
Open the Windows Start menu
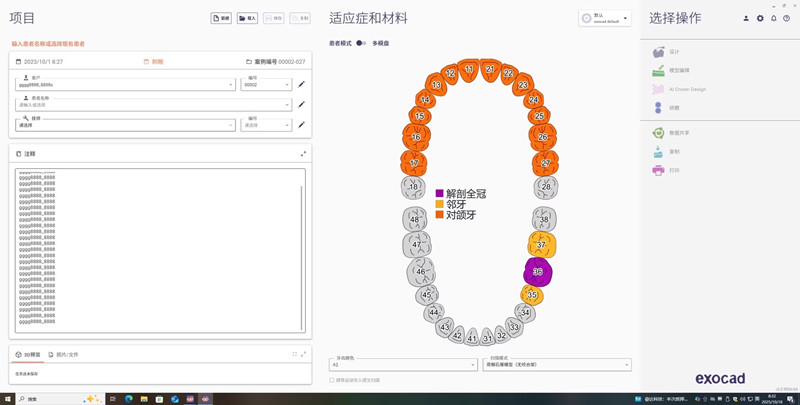tap(8, 399)
